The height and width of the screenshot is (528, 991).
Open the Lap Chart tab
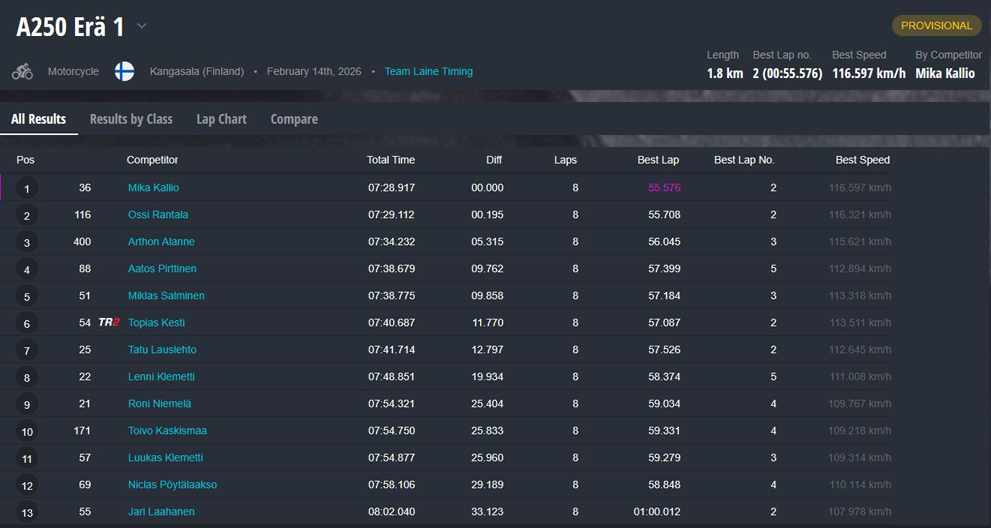pyautogui.click(x=221, y=119)
